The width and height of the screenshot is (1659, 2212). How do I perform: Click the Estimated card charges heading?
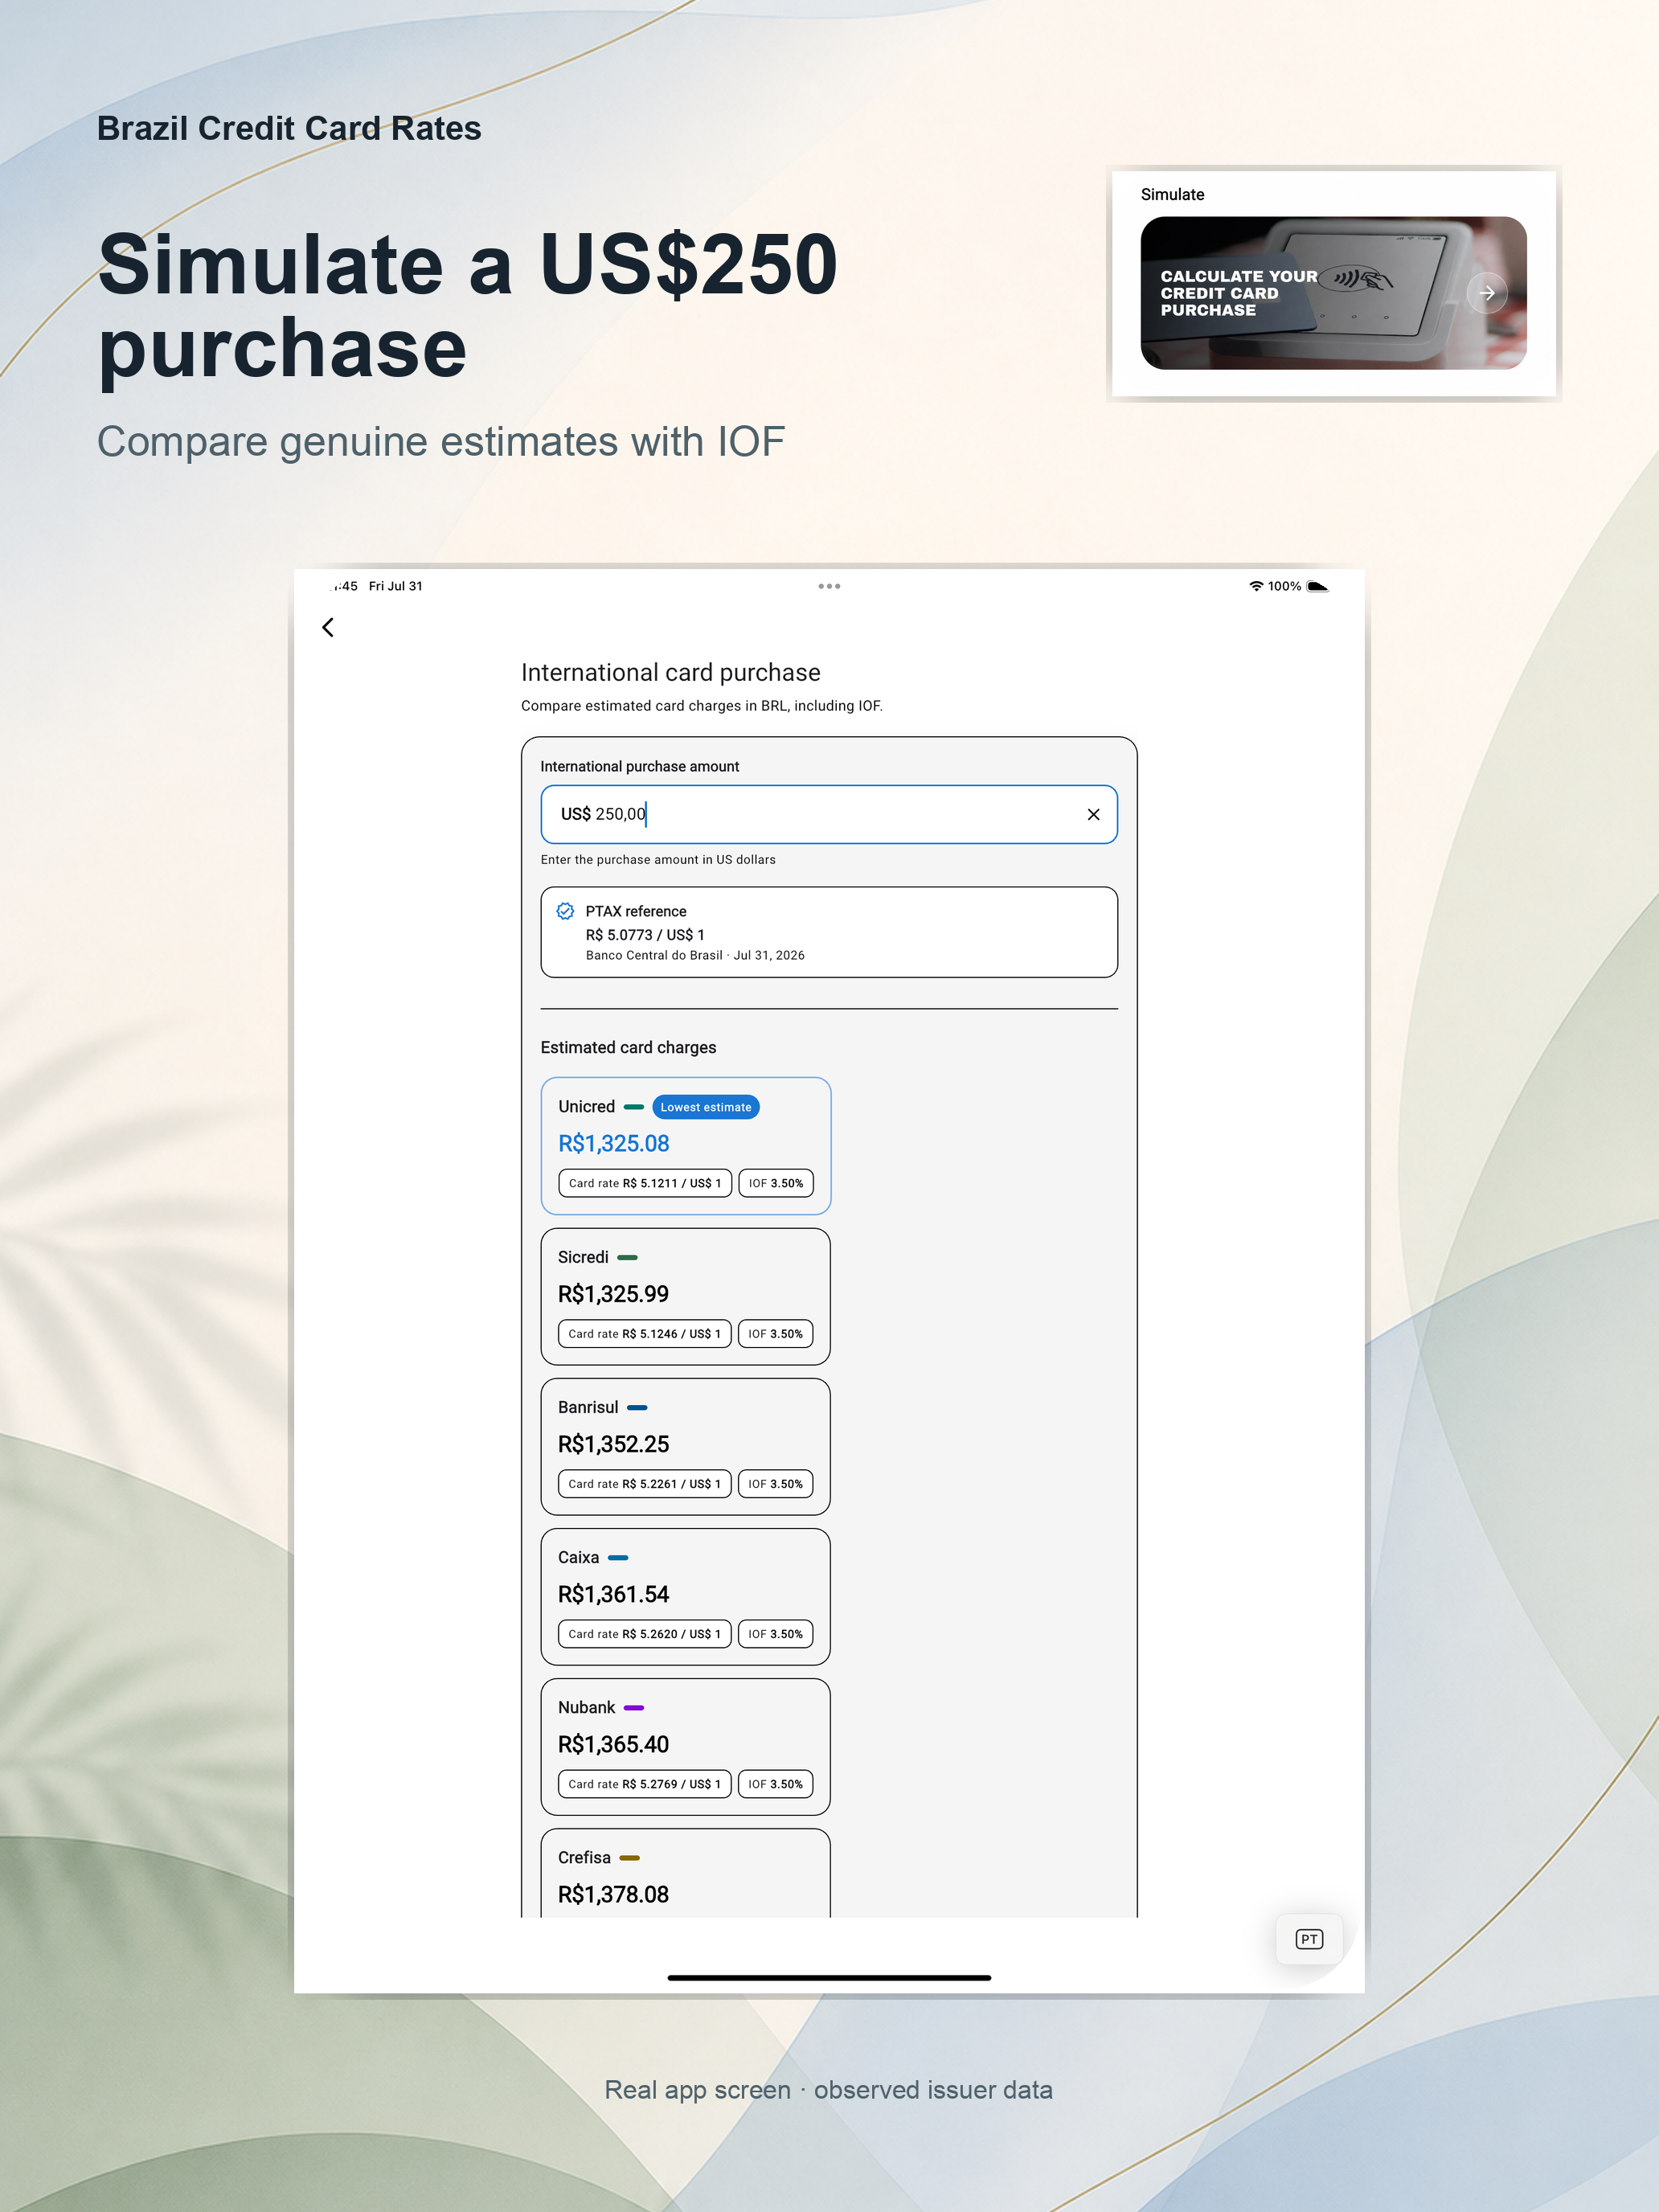coord(628,1047)
